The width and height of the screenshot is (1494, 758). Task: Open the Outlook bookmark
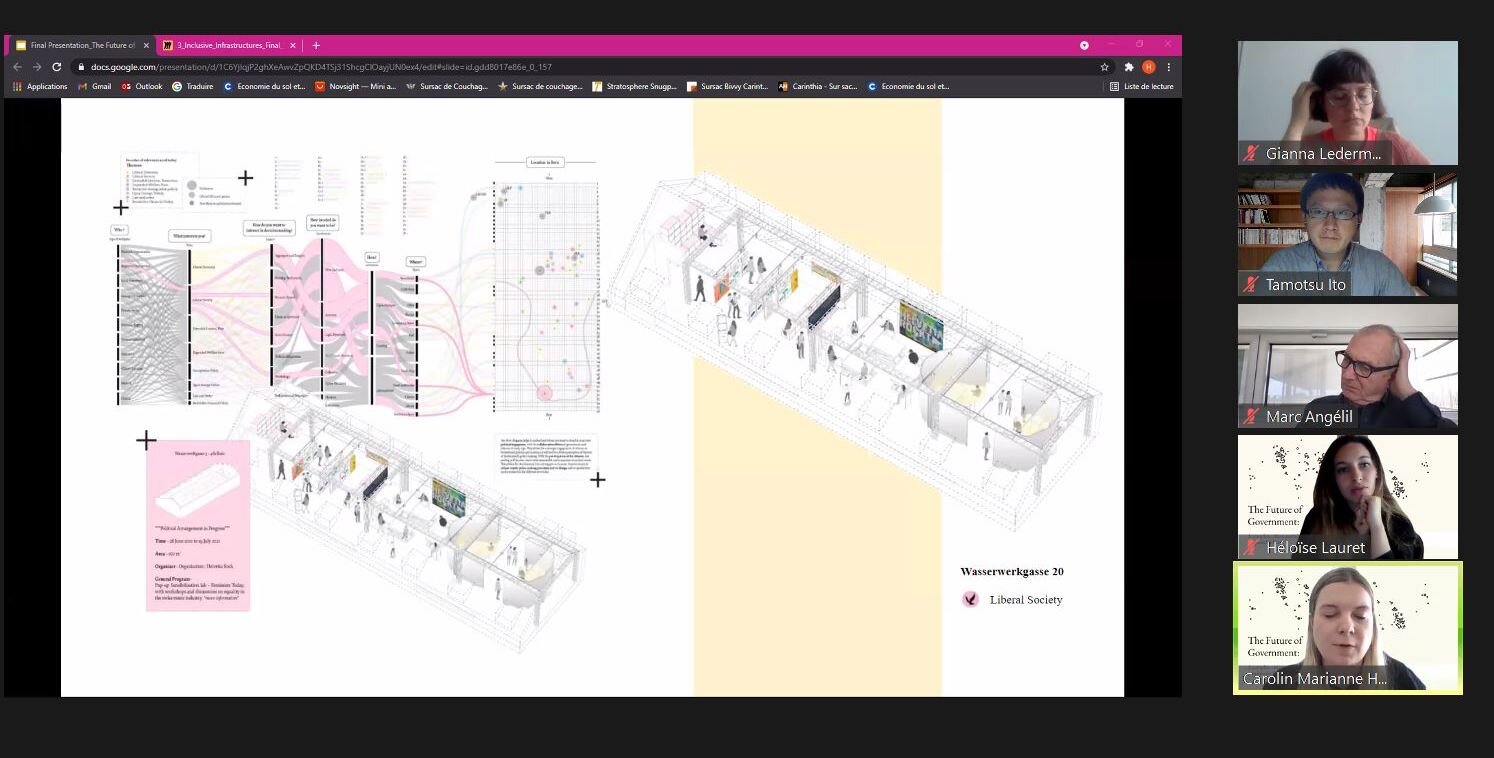pos(141,87)
